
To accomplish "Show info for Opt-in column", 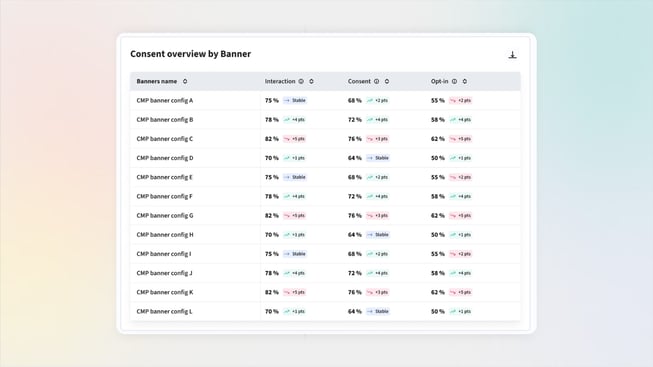I will [x=454, y=81].
